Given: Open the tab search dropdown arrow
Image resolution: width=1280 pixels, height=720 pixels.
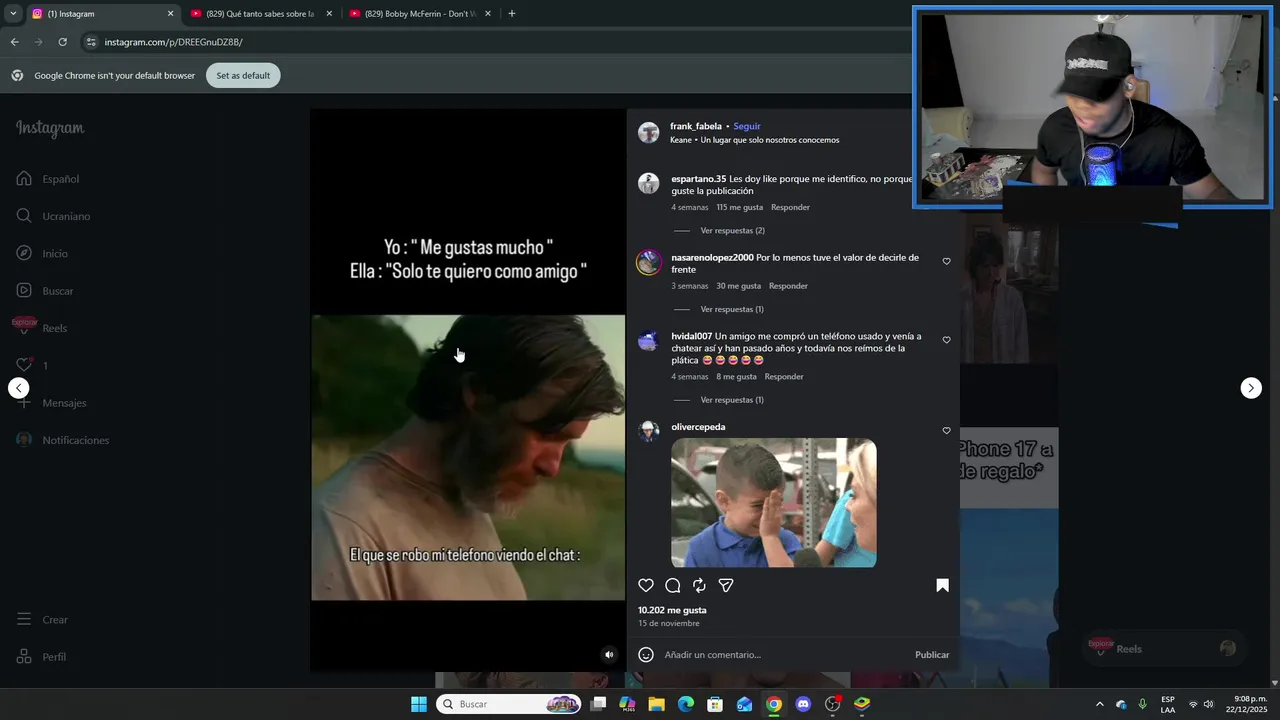Looking at the screenshot, I should (x=13, y=14).
